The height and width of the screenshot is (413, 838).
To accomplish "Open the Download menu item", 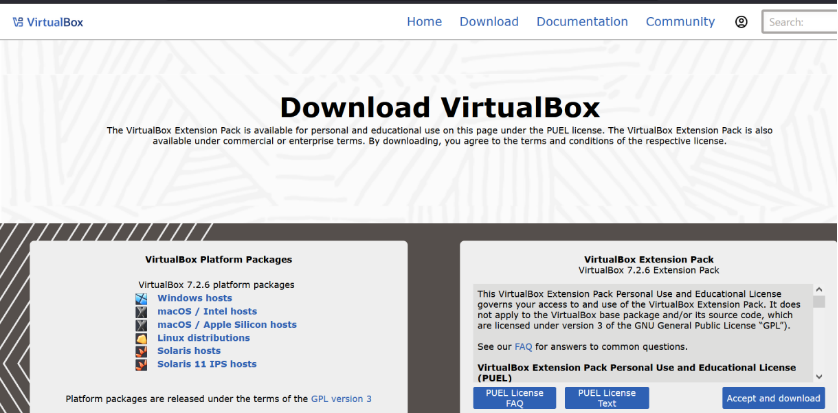I will 489,22.
